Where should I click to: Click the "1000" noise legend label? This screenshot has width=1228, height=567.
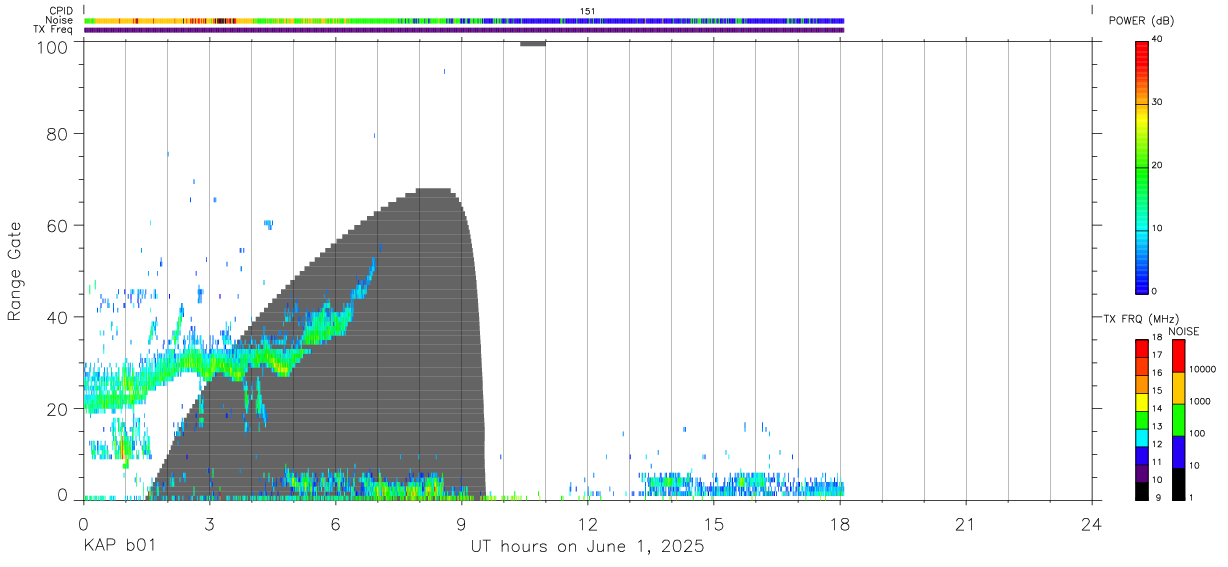(1202, 401)
